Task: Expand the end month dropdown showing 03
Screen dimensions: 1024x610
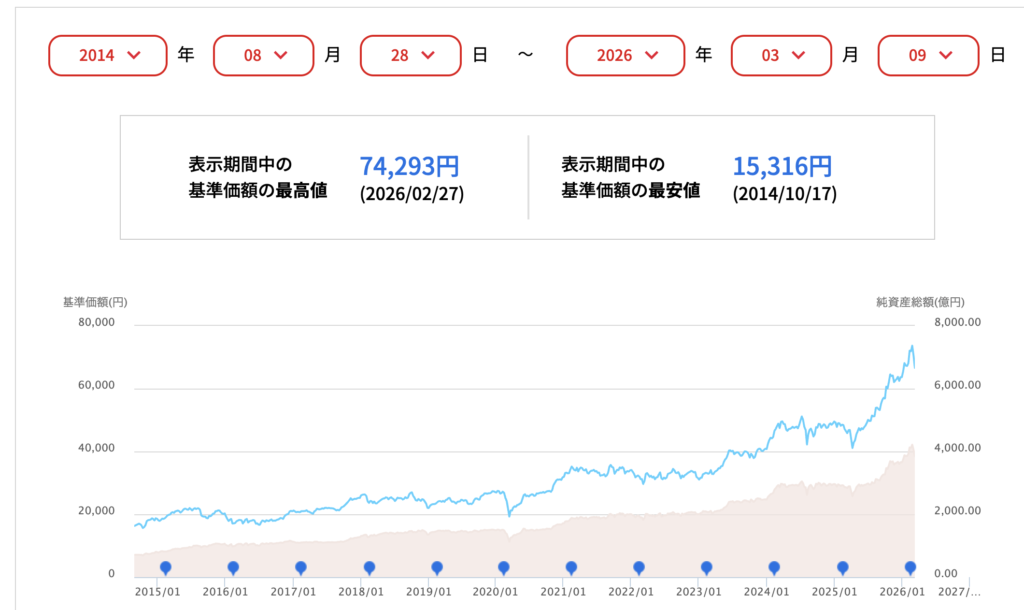Action: [x=781, y=56]
